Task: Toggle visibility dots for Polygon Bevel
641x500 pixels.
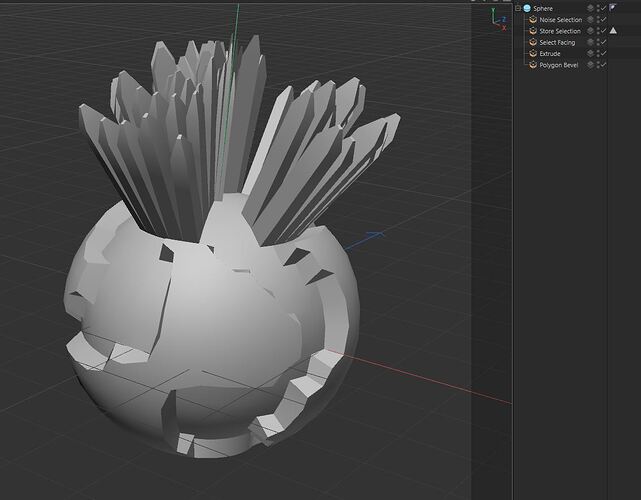Action: click(598, 64)
